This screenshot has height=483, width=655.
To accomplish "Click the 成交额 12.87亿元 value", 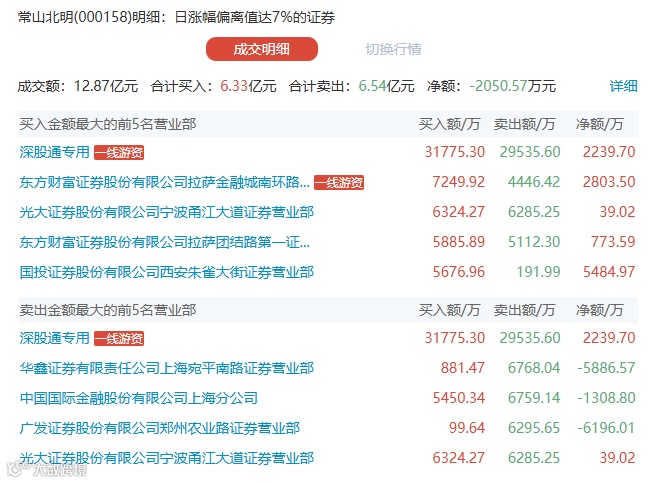I will tap(106, 86).
